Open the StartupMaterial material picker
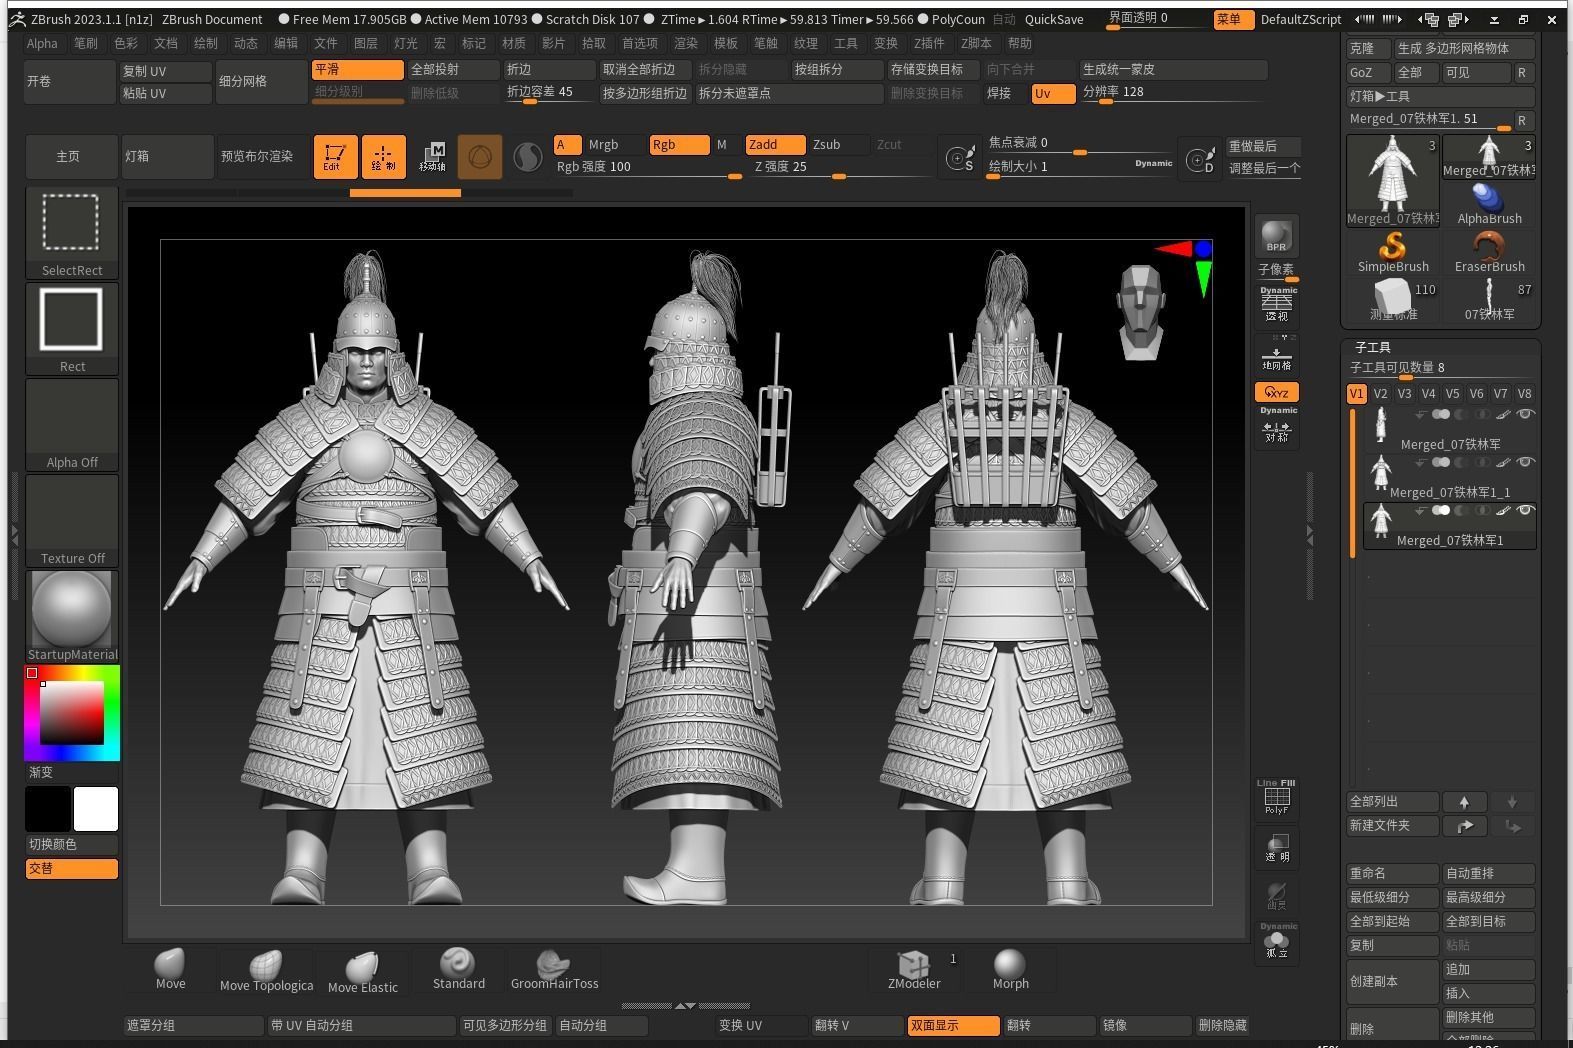 (x=72, y=617)
